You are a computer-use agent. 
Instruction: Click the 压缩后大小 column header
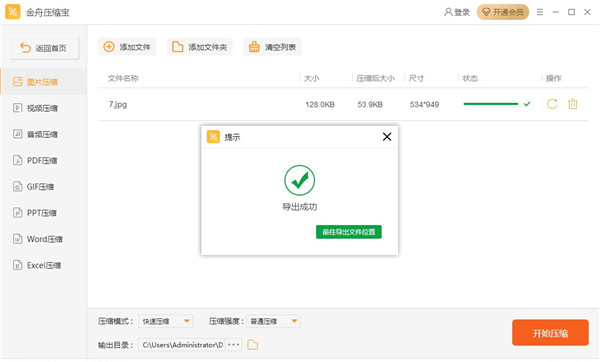click(x=375, y=78)
